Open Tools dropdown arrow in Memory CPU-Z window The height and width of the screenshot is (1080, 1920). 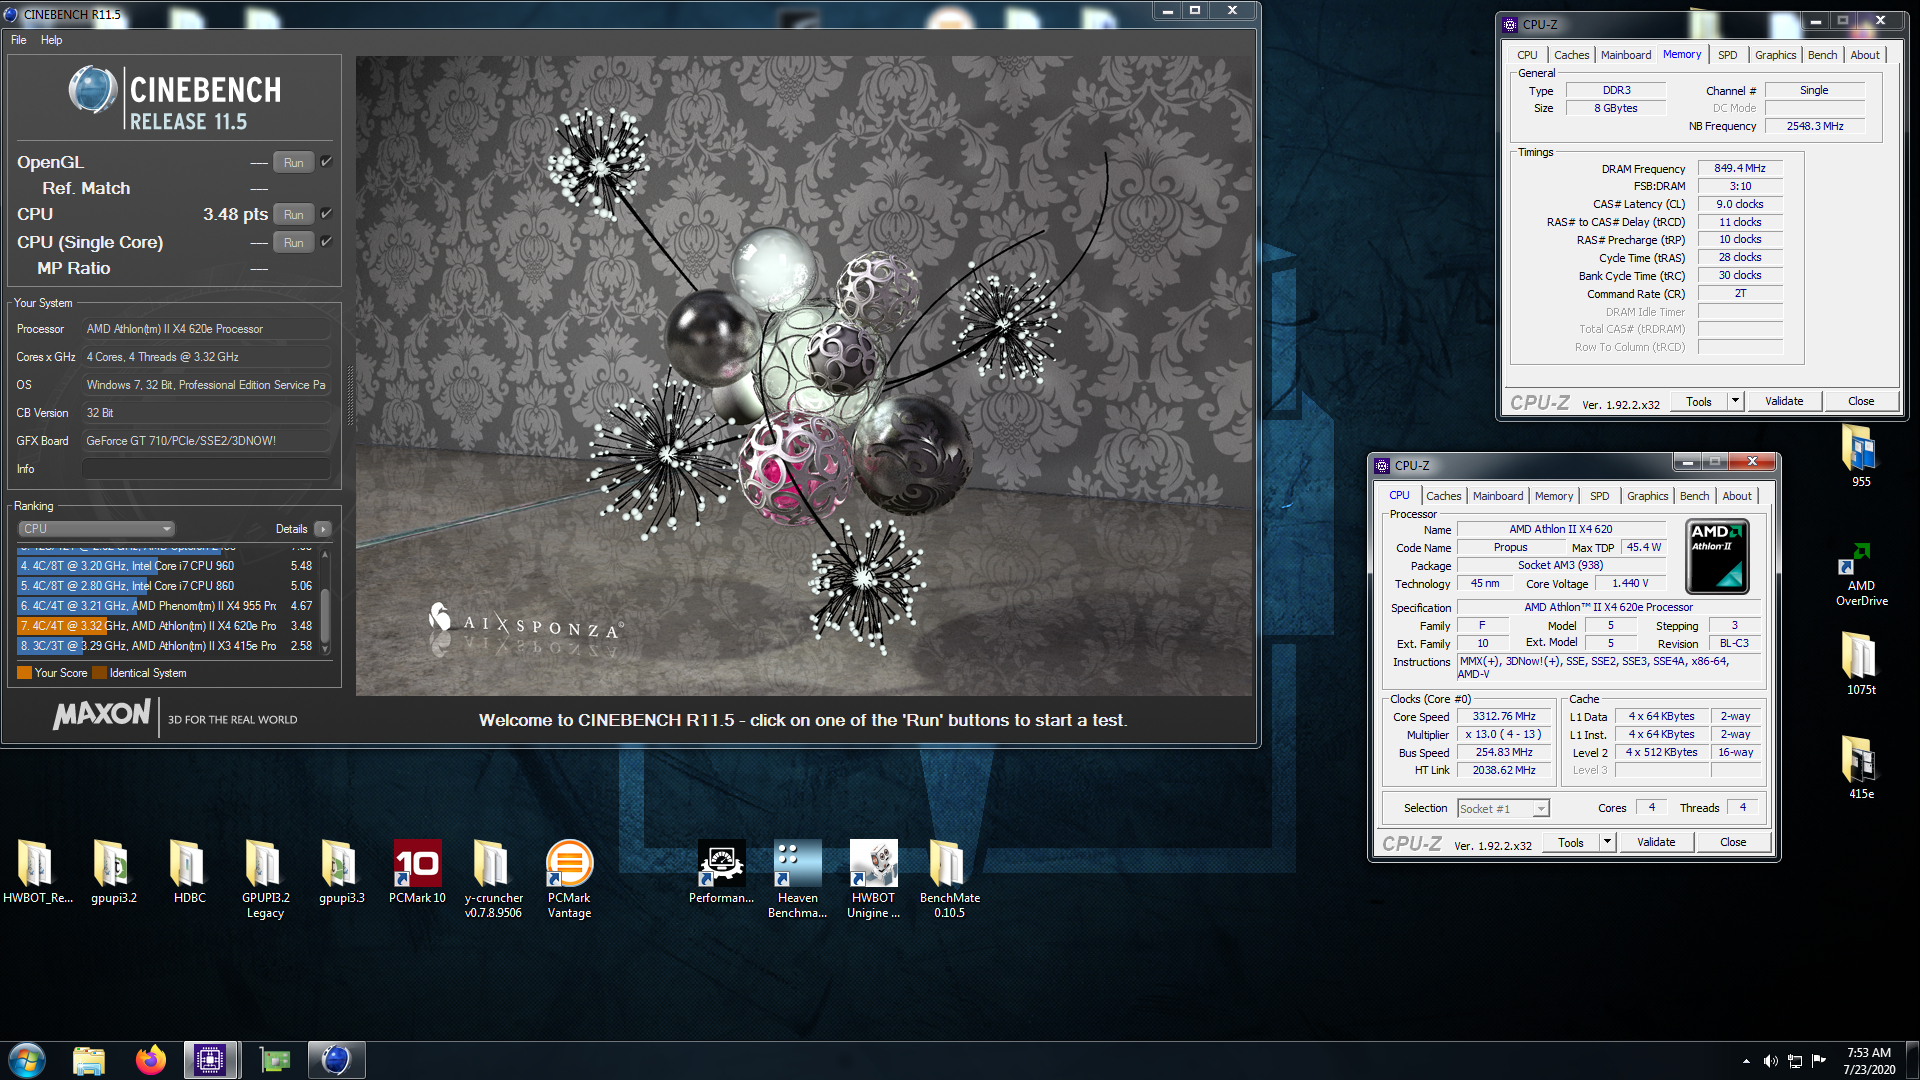click(x=1735, y=401)
